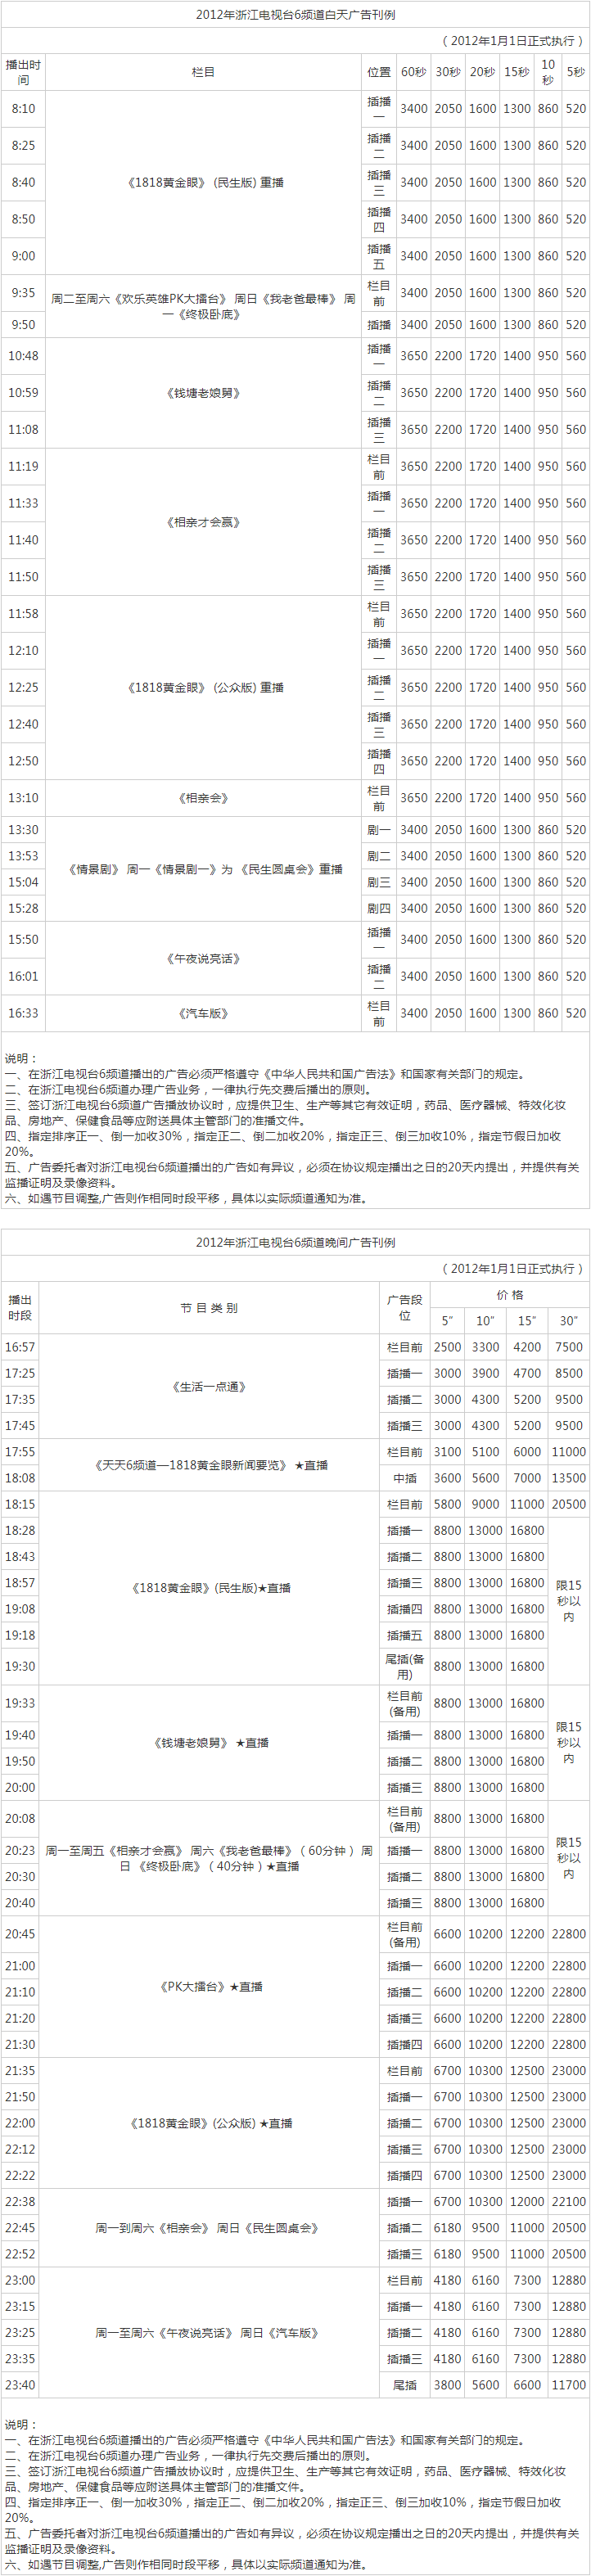This screenshot has width=591, height=2576.
Task: Select the "播出时间" header in the daytime table
Action: tap(23, 72)
